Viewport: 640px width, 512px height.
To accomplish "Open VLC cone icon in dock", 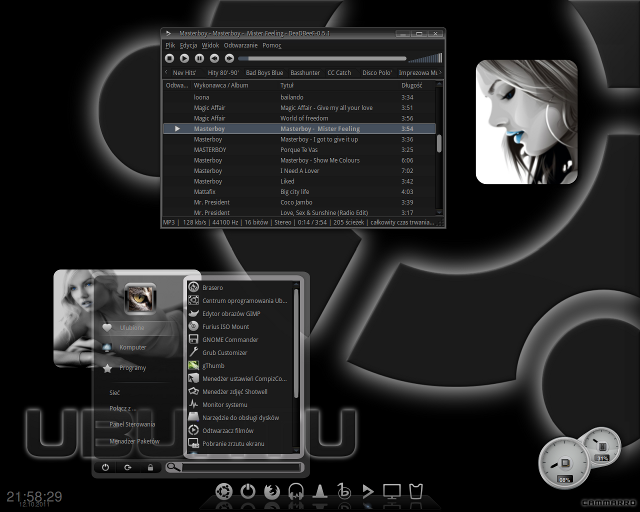I will 320,491.
